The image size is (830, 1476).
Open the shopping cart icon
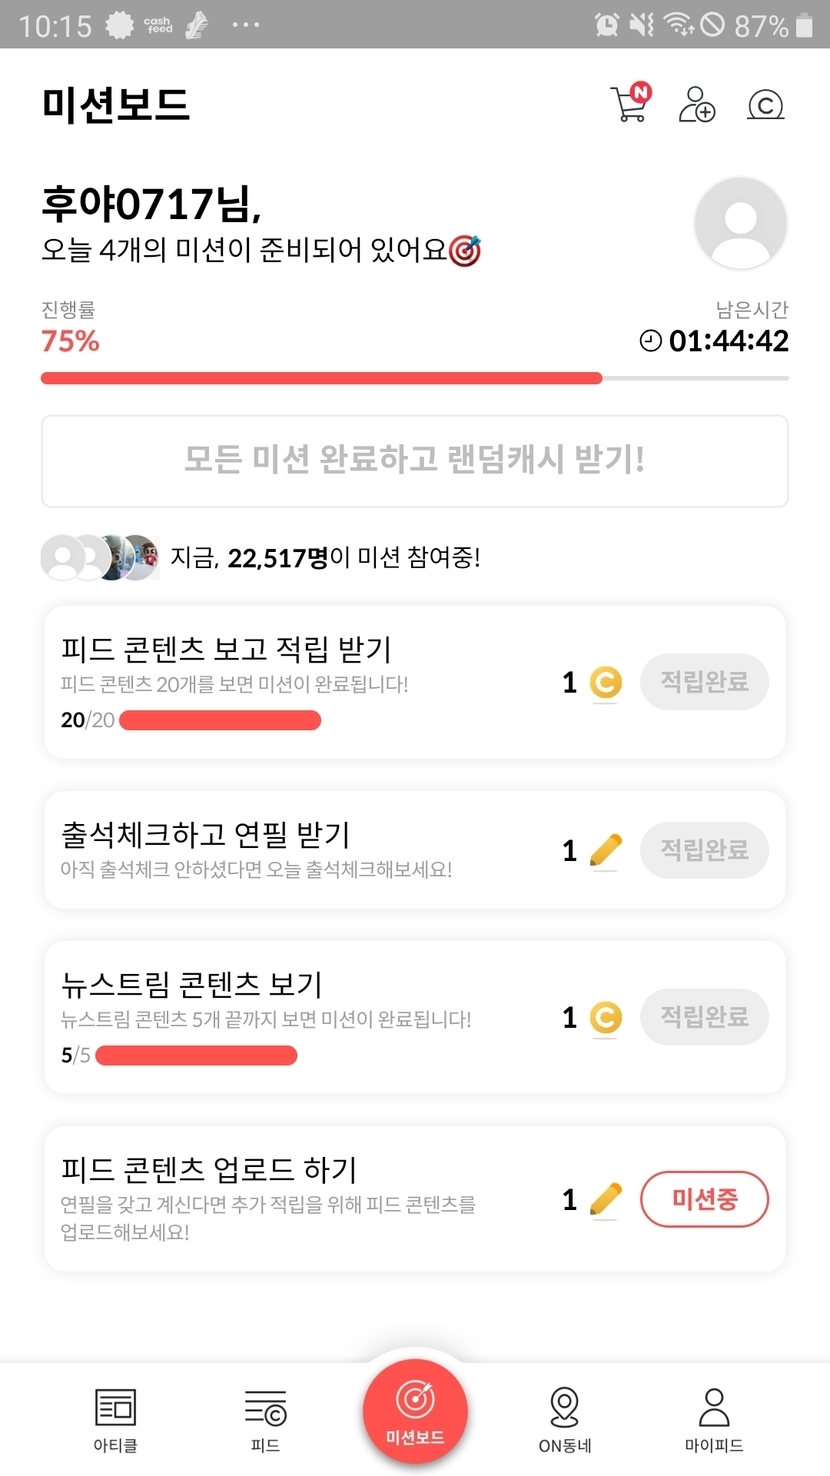point(630,104)
